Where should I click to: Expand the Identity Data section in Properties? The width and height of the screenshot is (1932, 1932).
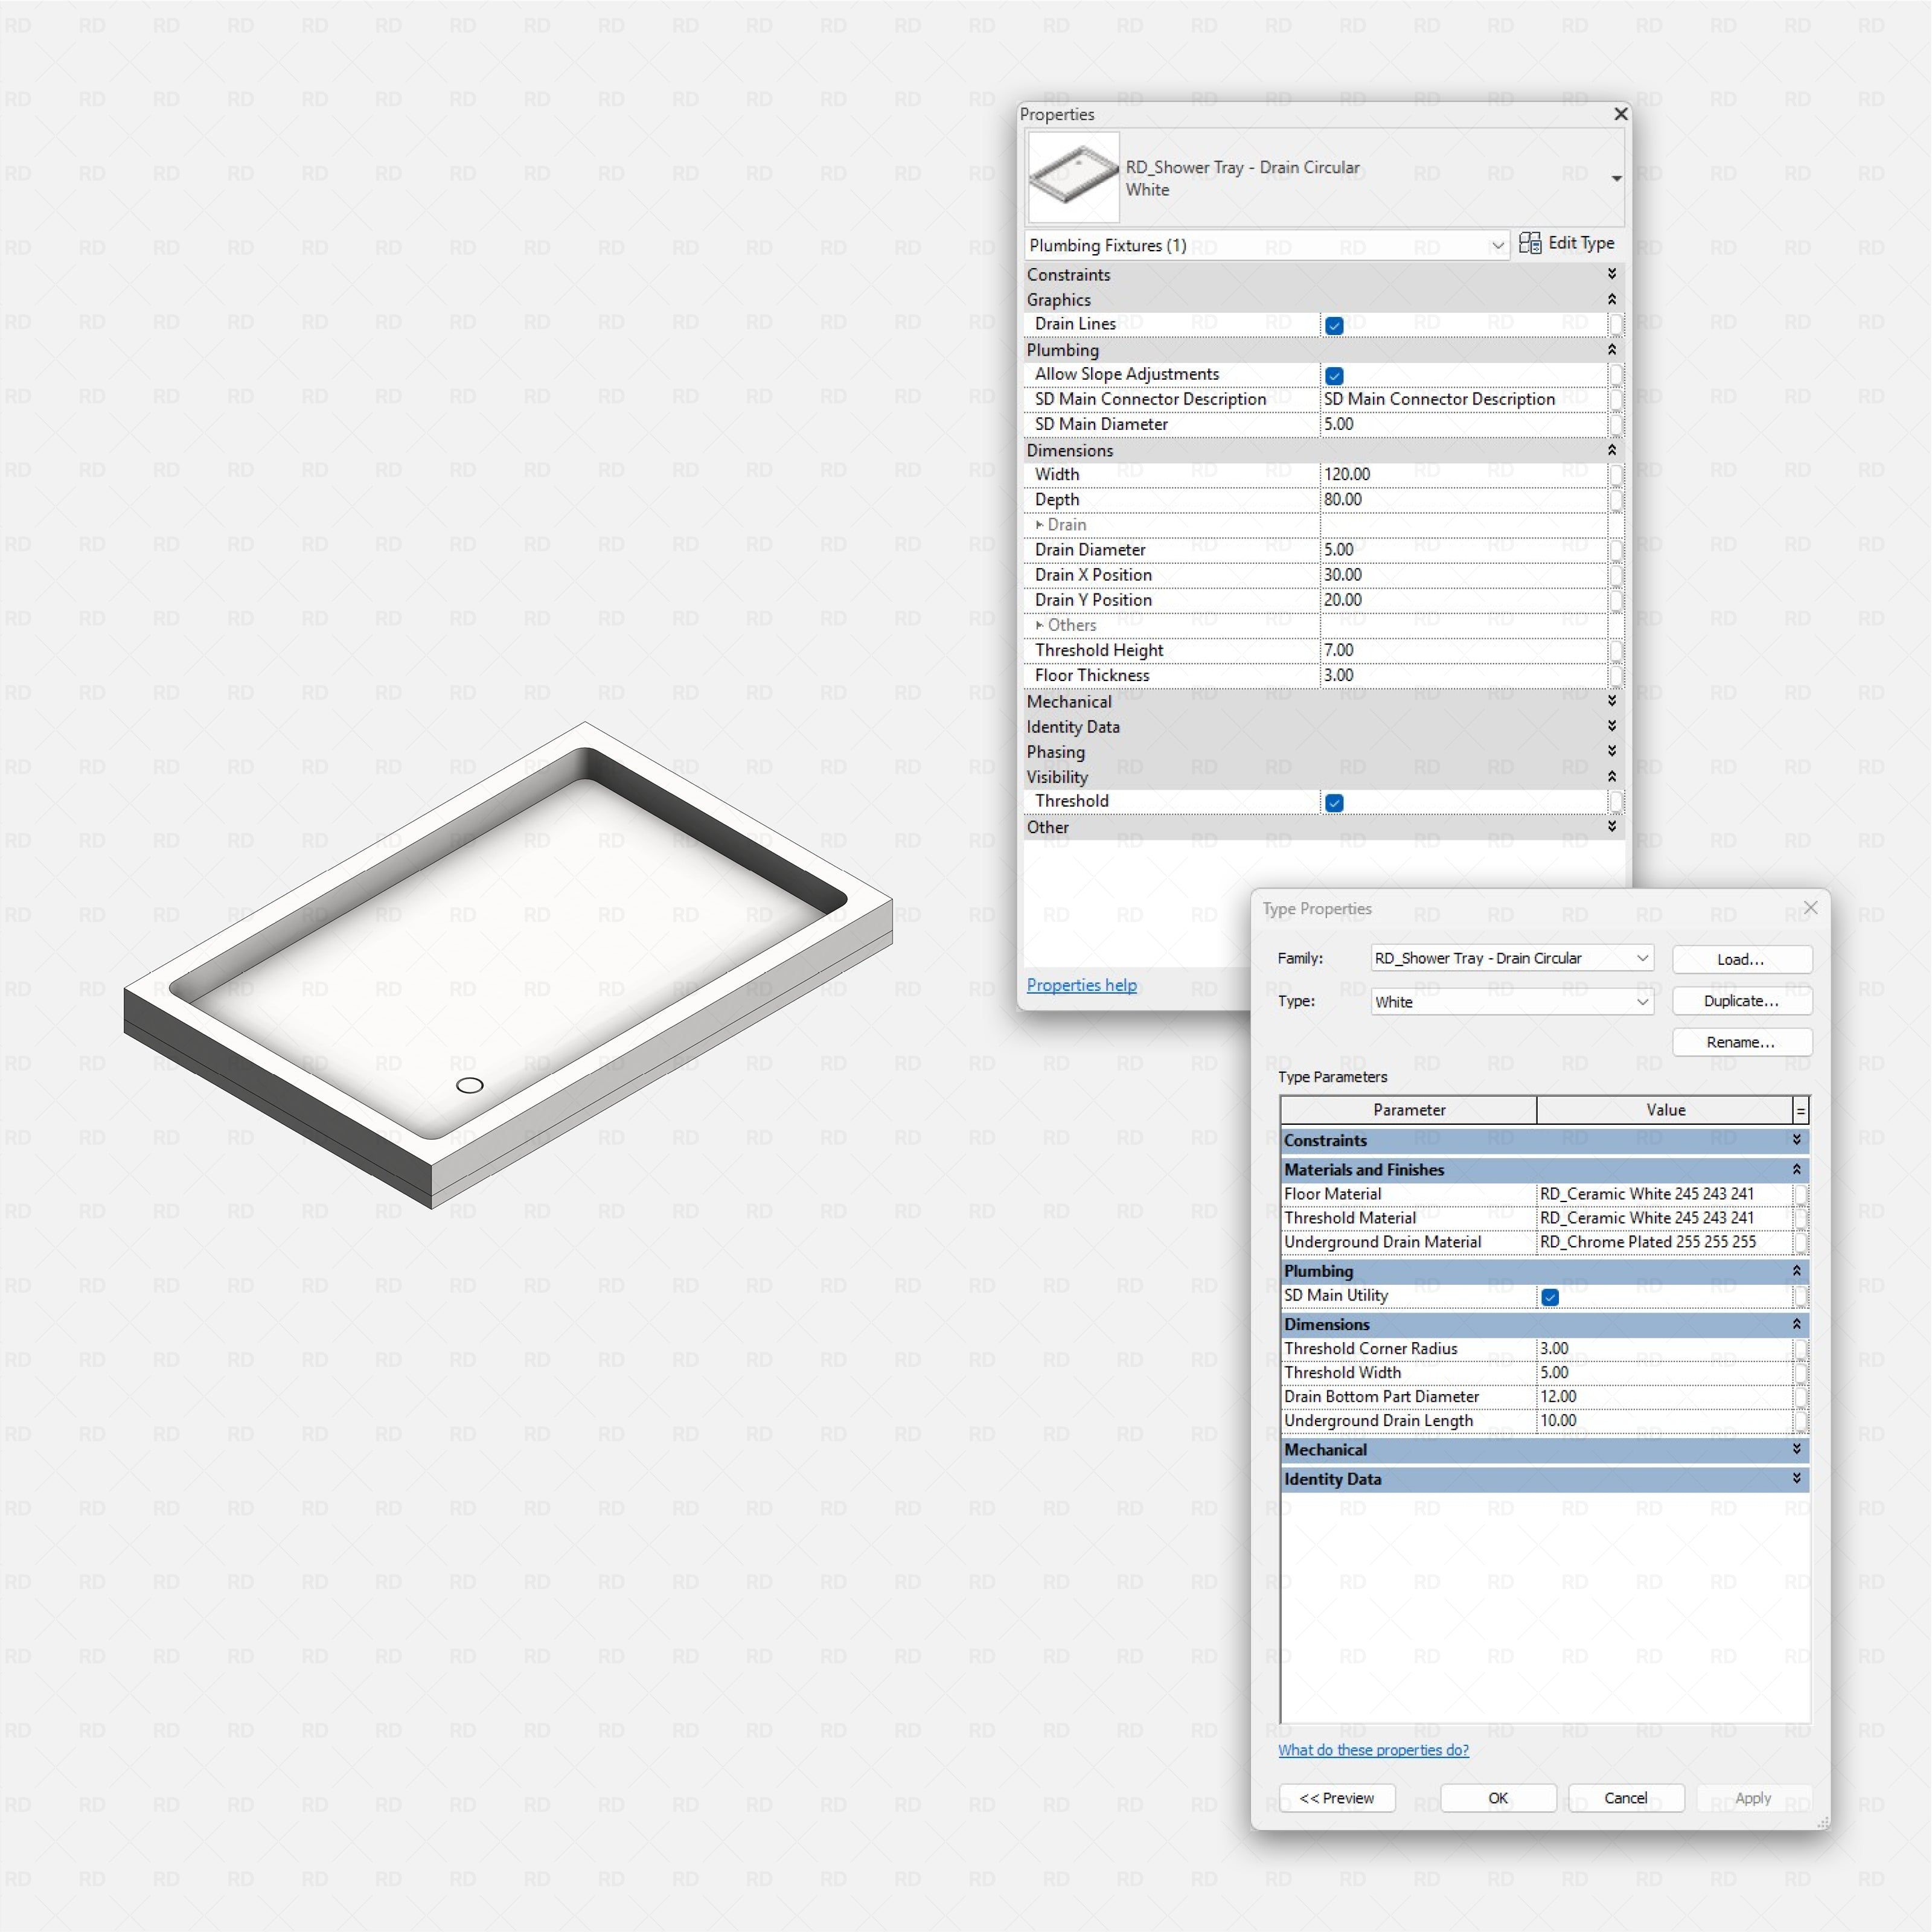[x=1611, y=726]
